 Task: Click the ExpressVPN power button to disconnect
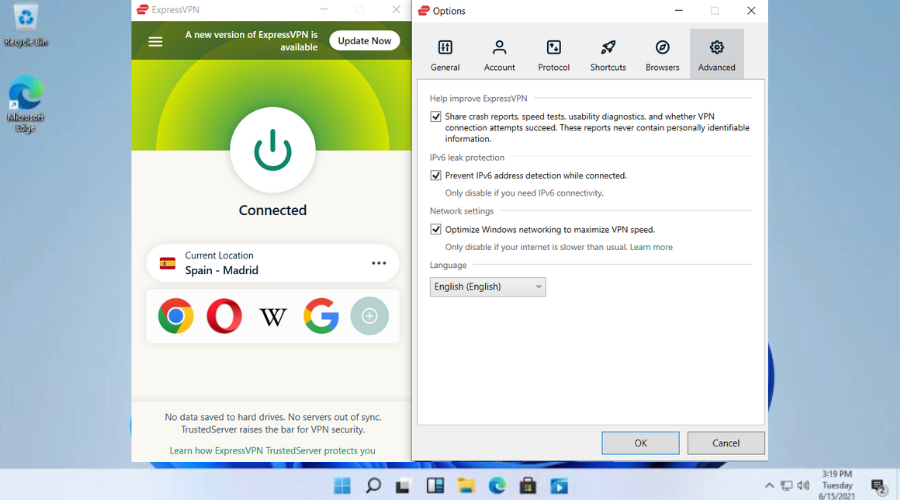272,149
